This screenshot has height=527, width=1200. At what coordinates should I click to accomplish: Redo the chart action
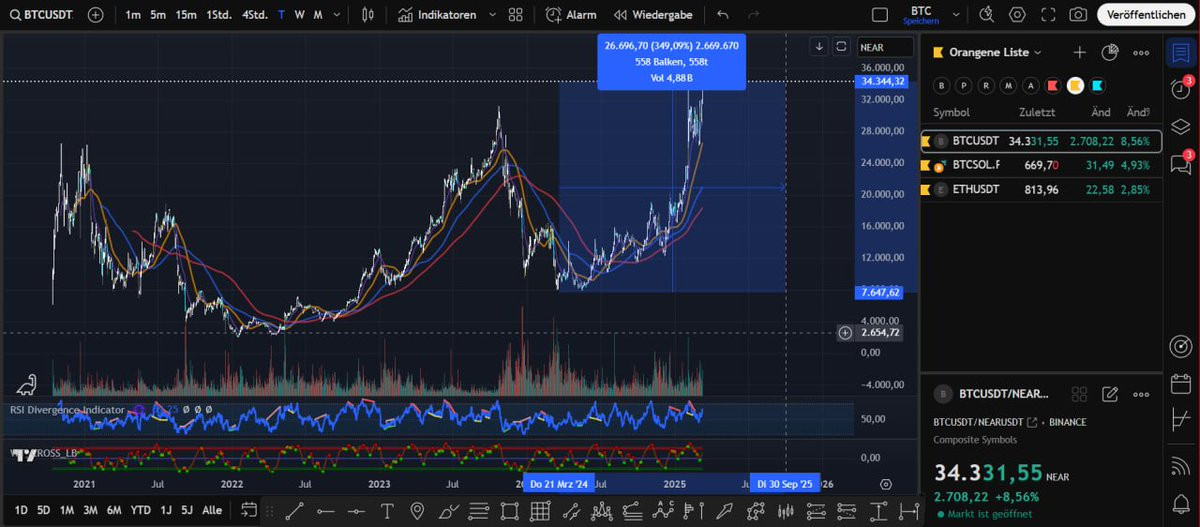pyautogui.click(x=753, y=15)
